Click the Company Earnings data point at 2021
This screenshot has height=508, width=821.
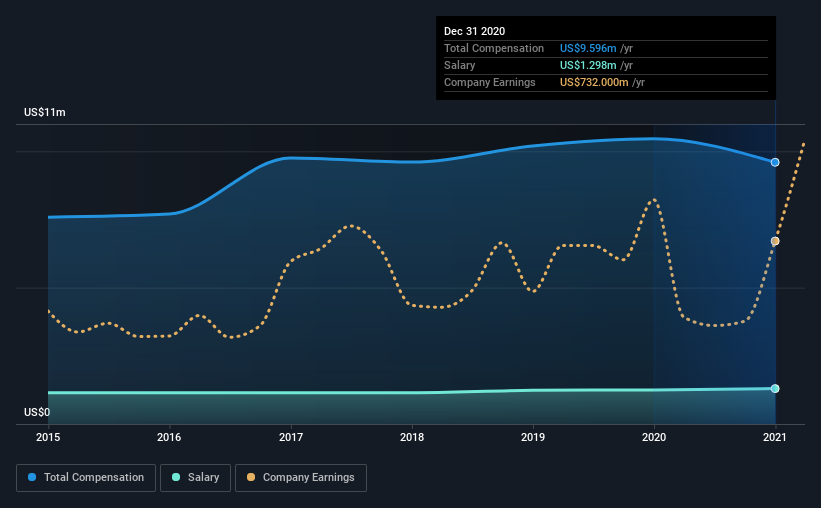pyautogui.click(x=775, y=241)
